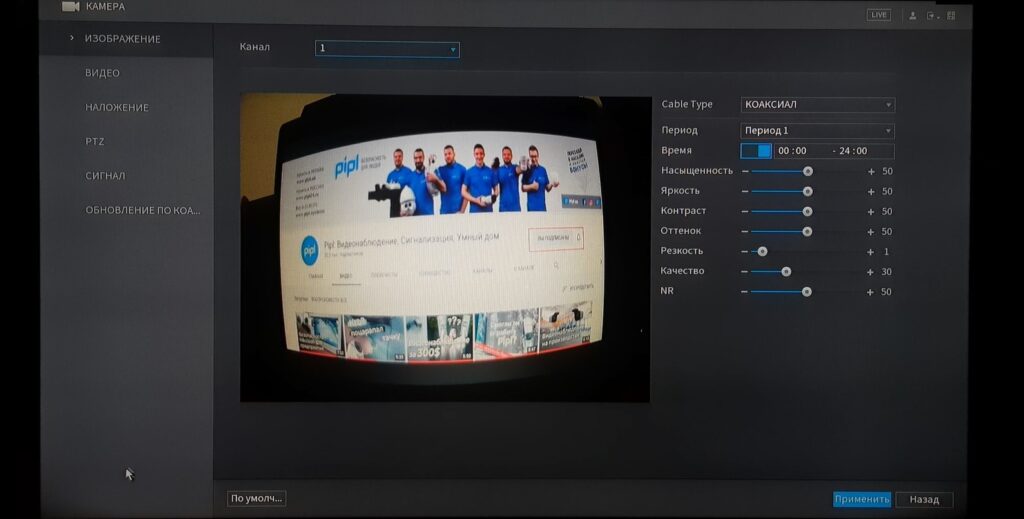Viewport: 1024px width, 519px height.
Task: Click the Резкость value 1
Action: (886, 251)
